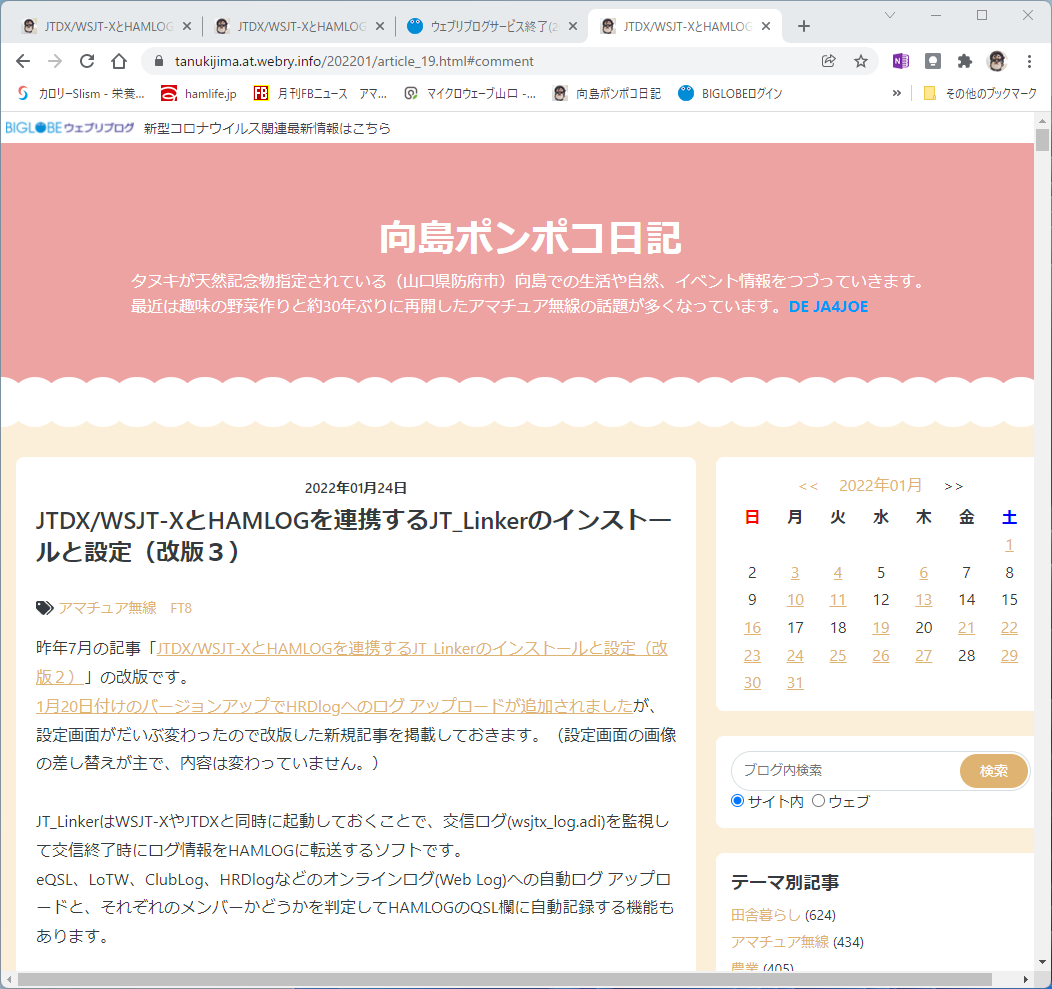
Task: Open マイクロウェーブ山口 bookmark
Action: [470, 93]
